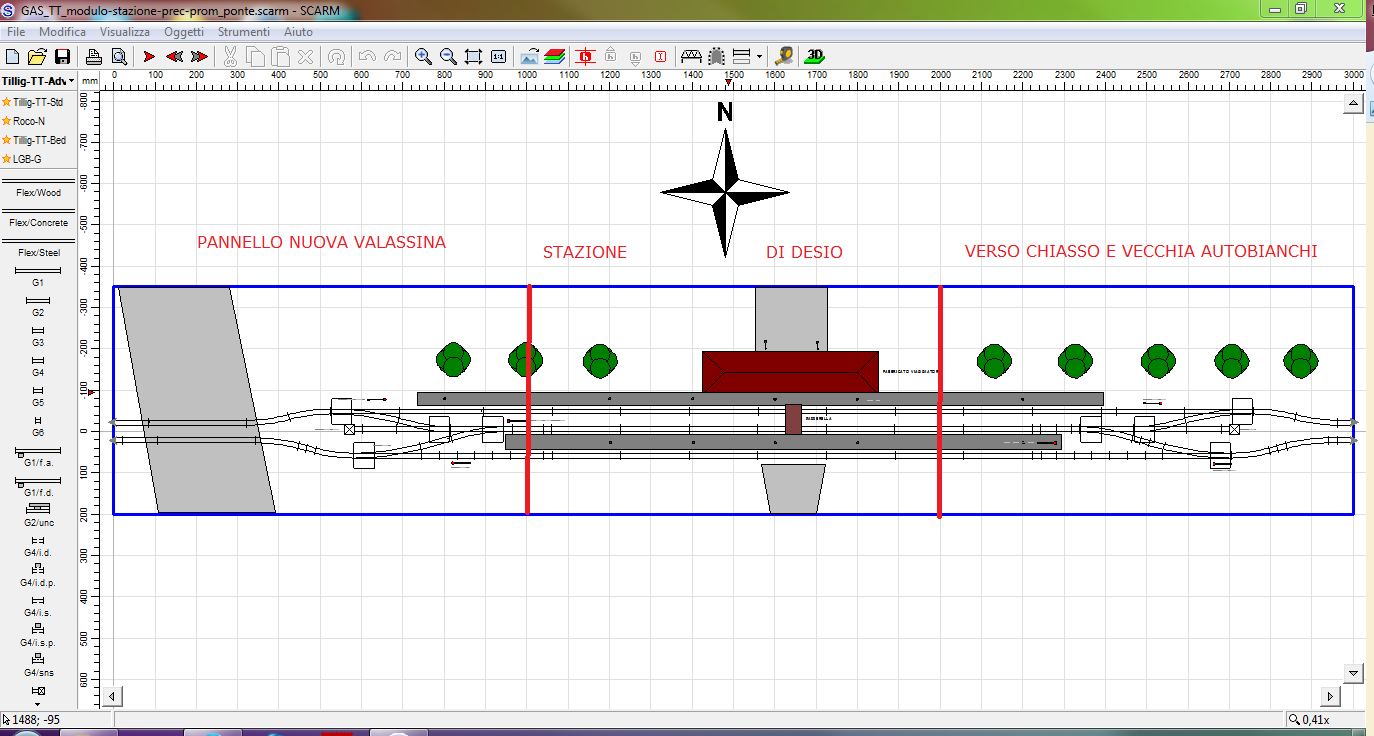Open the File menu
The image size is (1374, 736).
[x=16, y=32]
